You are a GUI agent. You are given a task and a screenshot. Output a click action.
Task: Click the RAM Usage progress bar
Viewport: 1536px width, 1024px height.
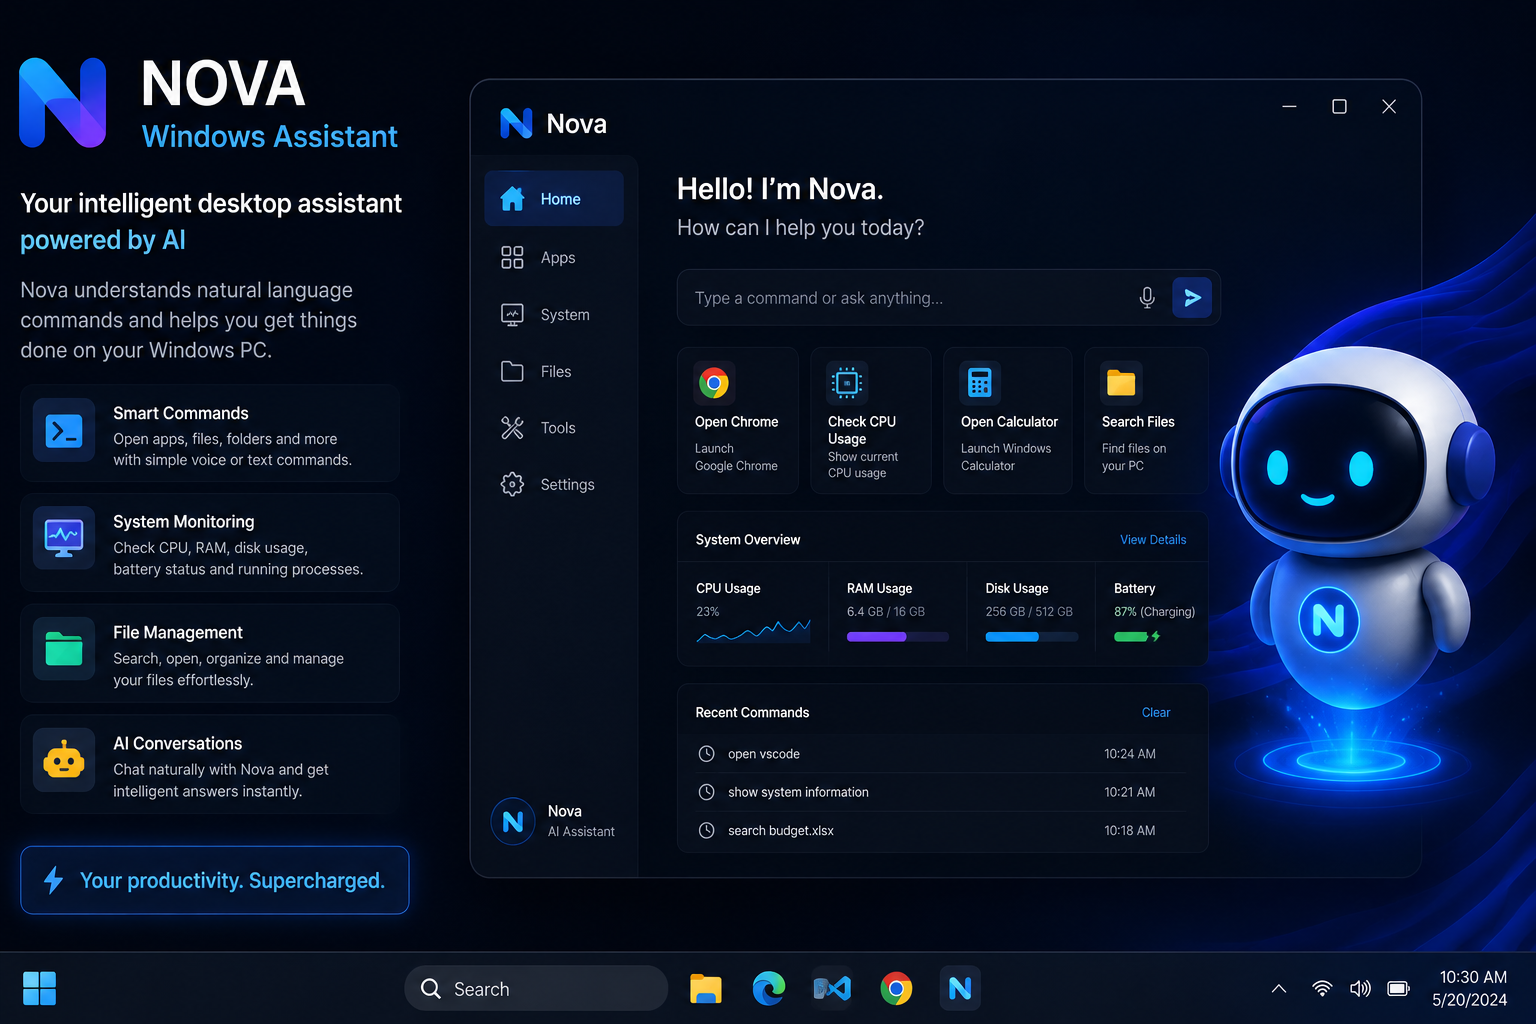(x=898, y=637)
